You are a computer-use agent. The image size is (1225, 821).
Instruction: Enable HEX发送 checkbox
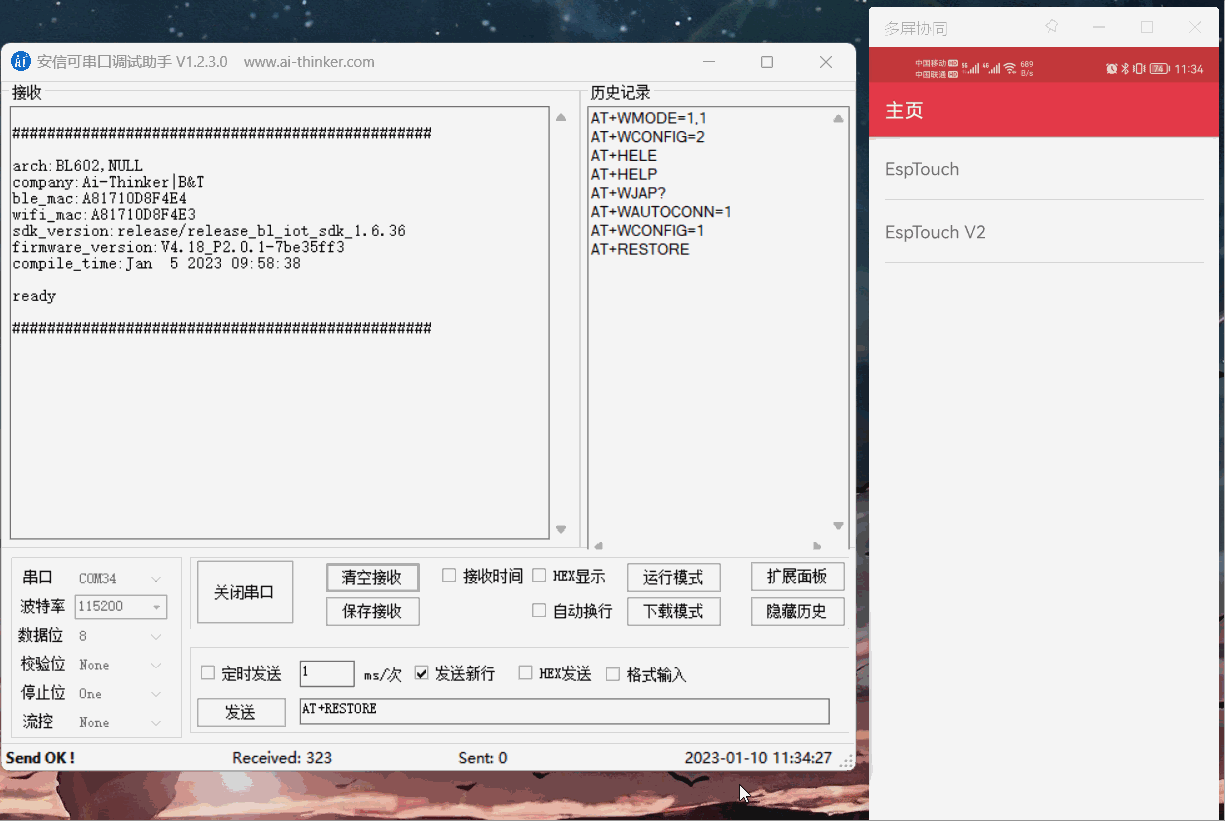point(525,673)
